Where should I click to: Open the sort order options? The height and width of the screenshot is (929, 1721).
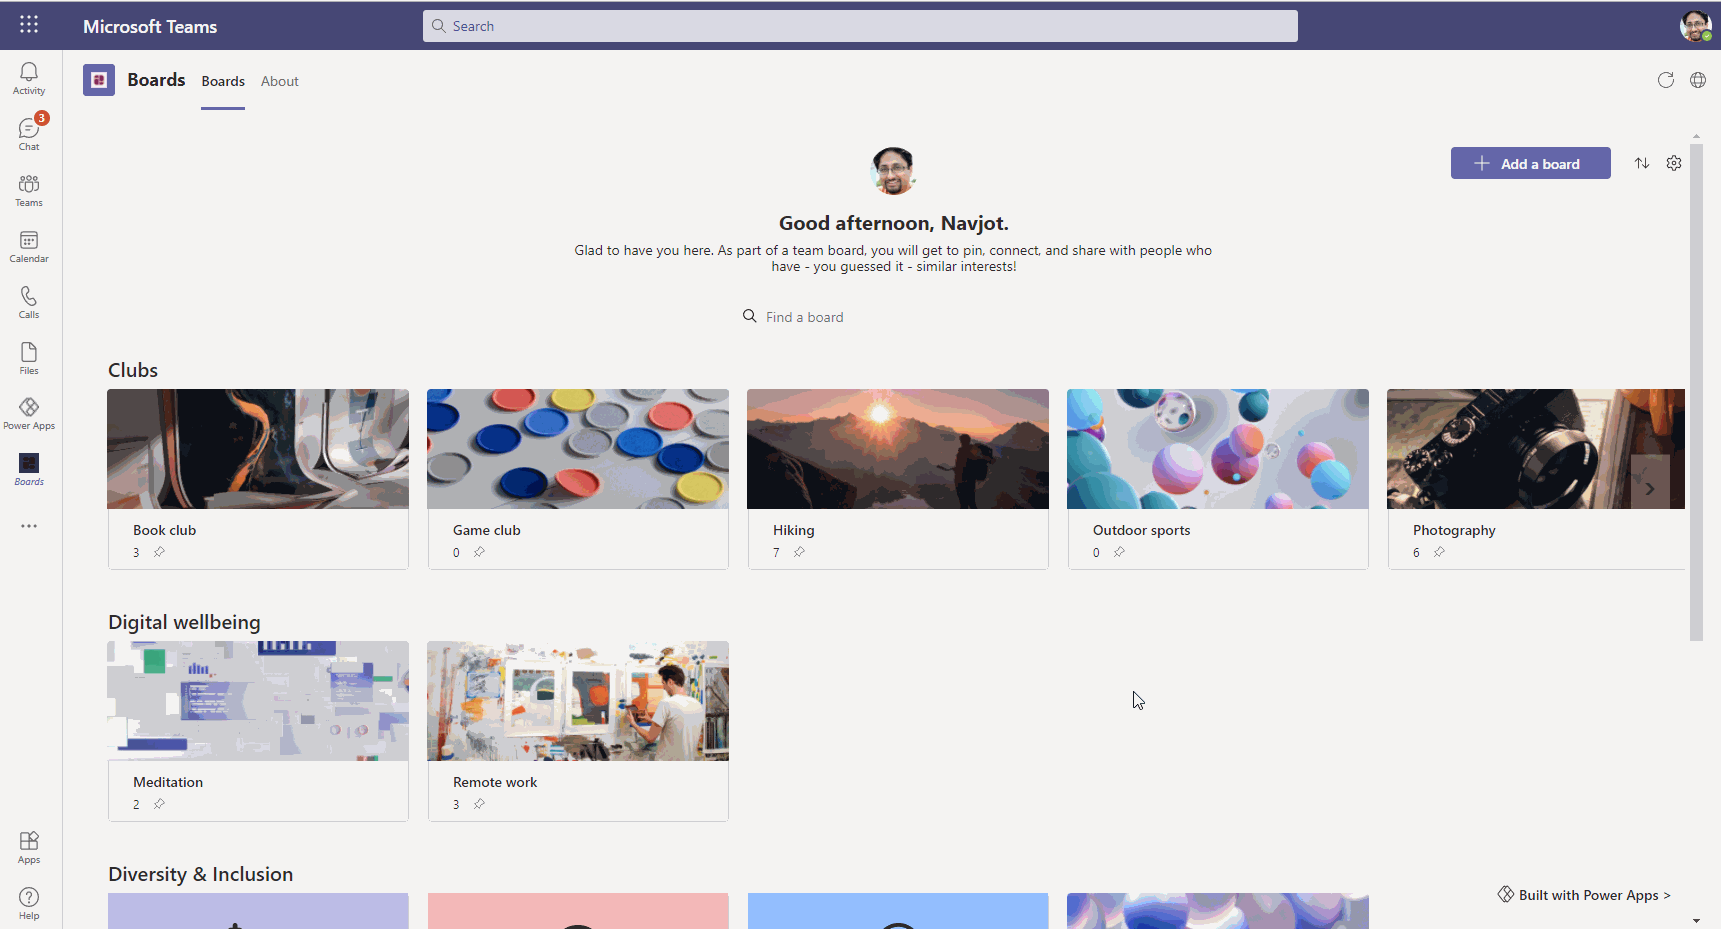point(1642,163)
